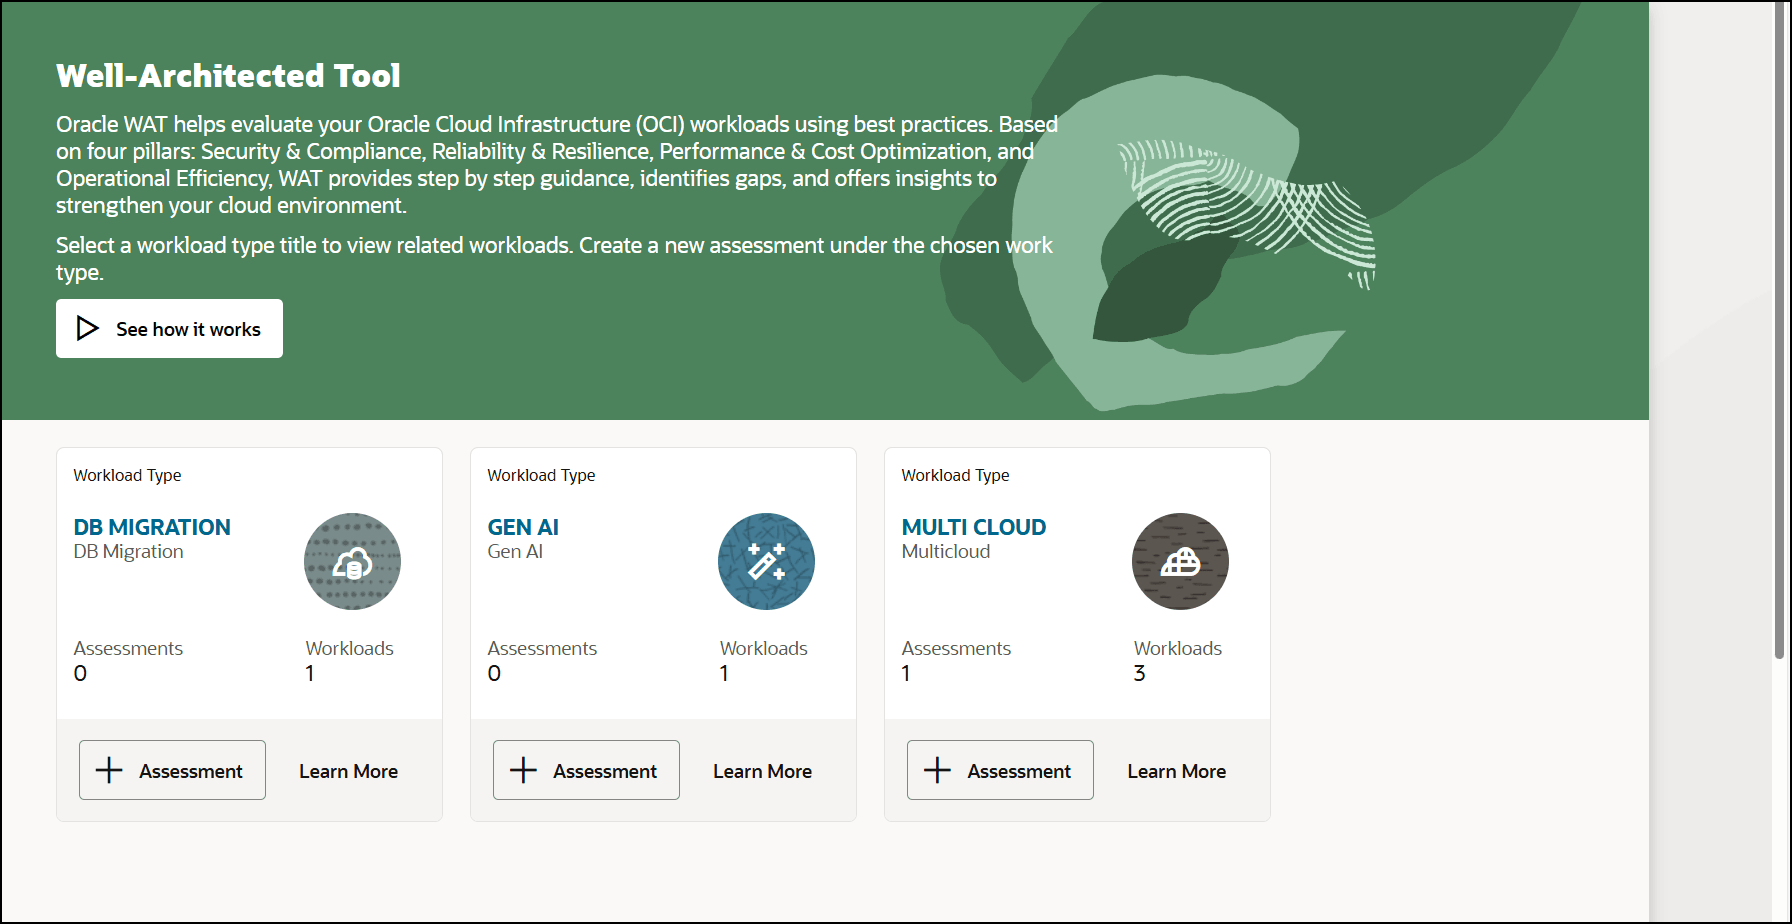The height and width of the screenshot is (924, 1792).
Task: Click the Gen AI magic wand icon
Action: 766,562
